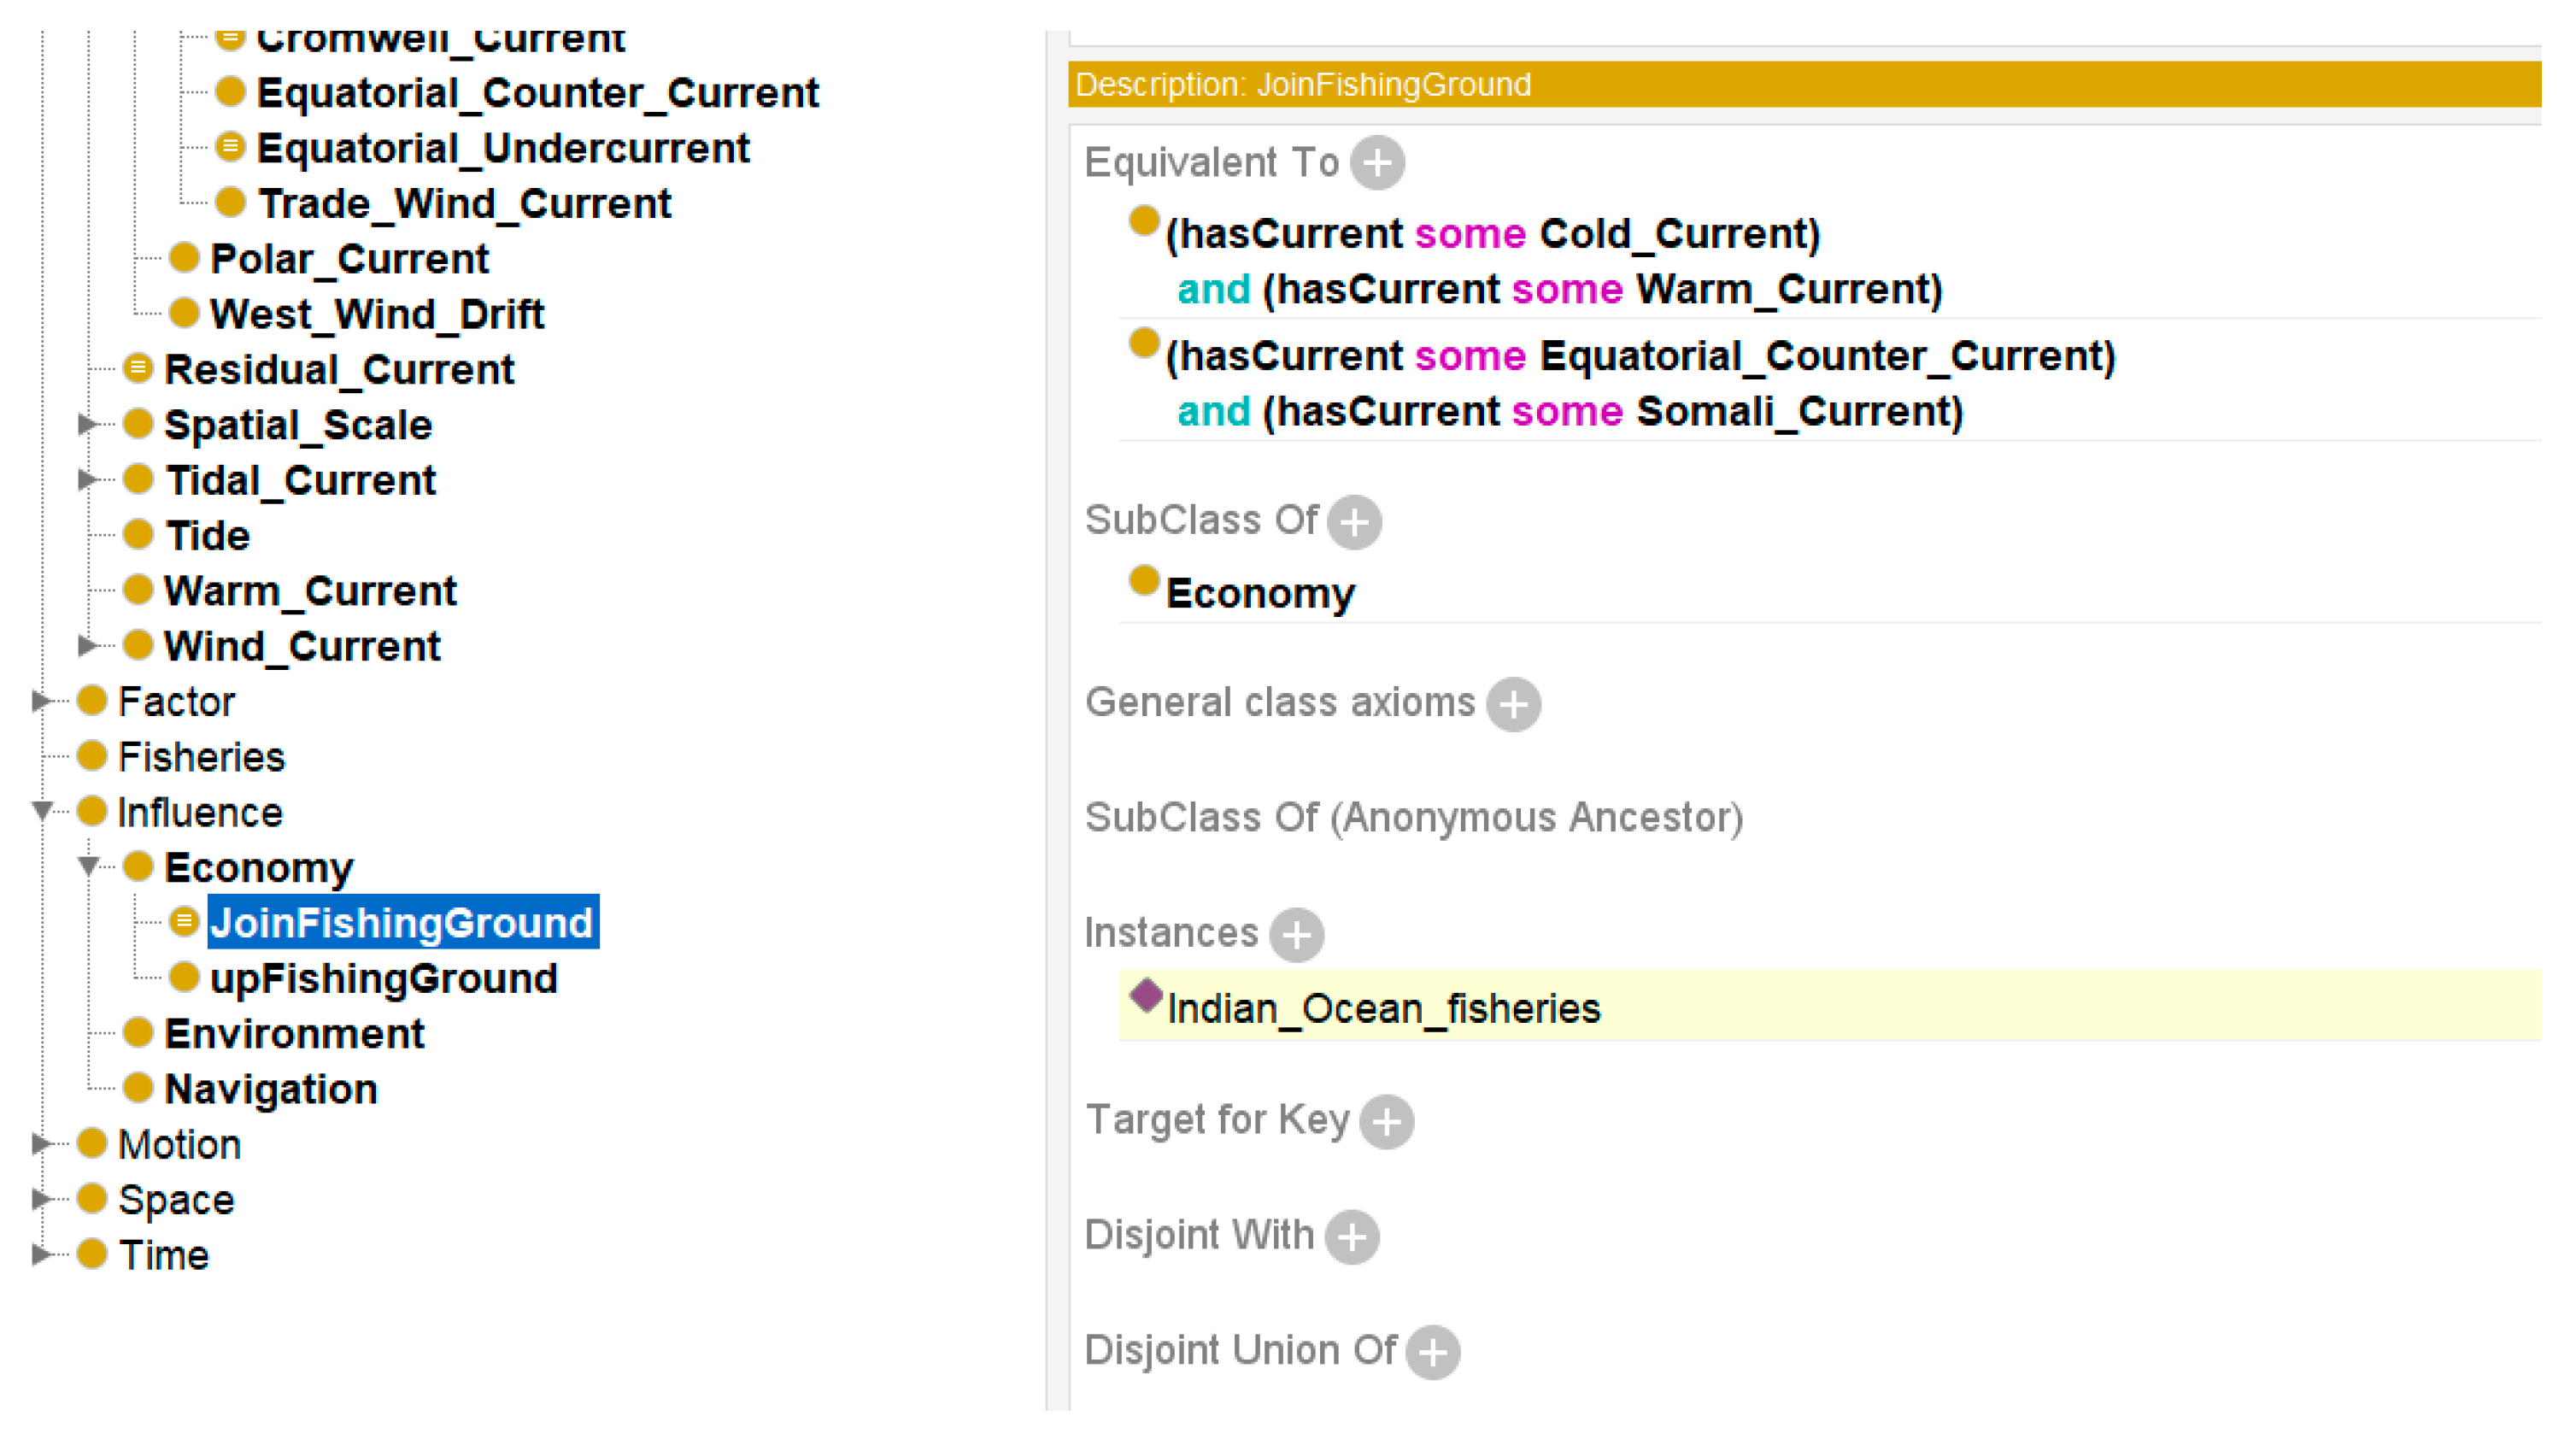The image size is (2576, 1439).
Task: Add a Disjoint With class
Action: click(x=1352, y=1237)
